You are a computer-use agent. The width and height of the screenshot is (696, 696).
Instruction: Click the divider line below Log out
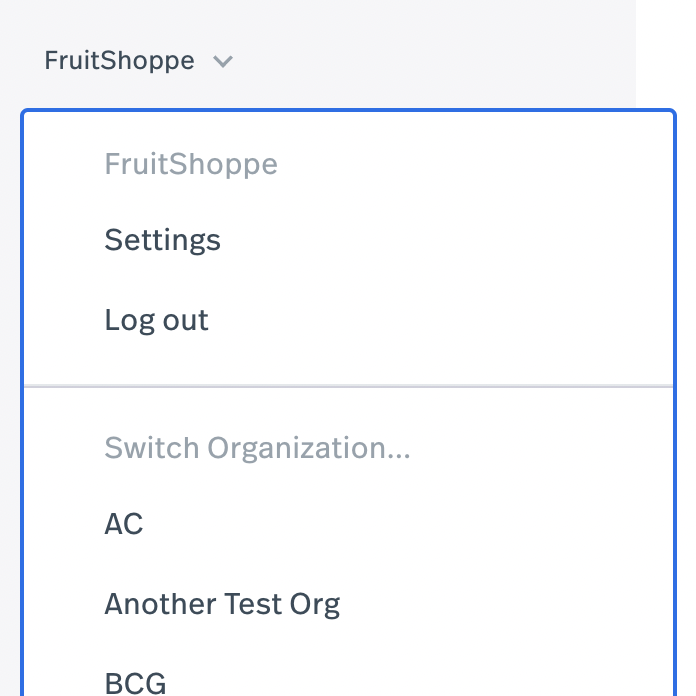[x=348, y=386]
